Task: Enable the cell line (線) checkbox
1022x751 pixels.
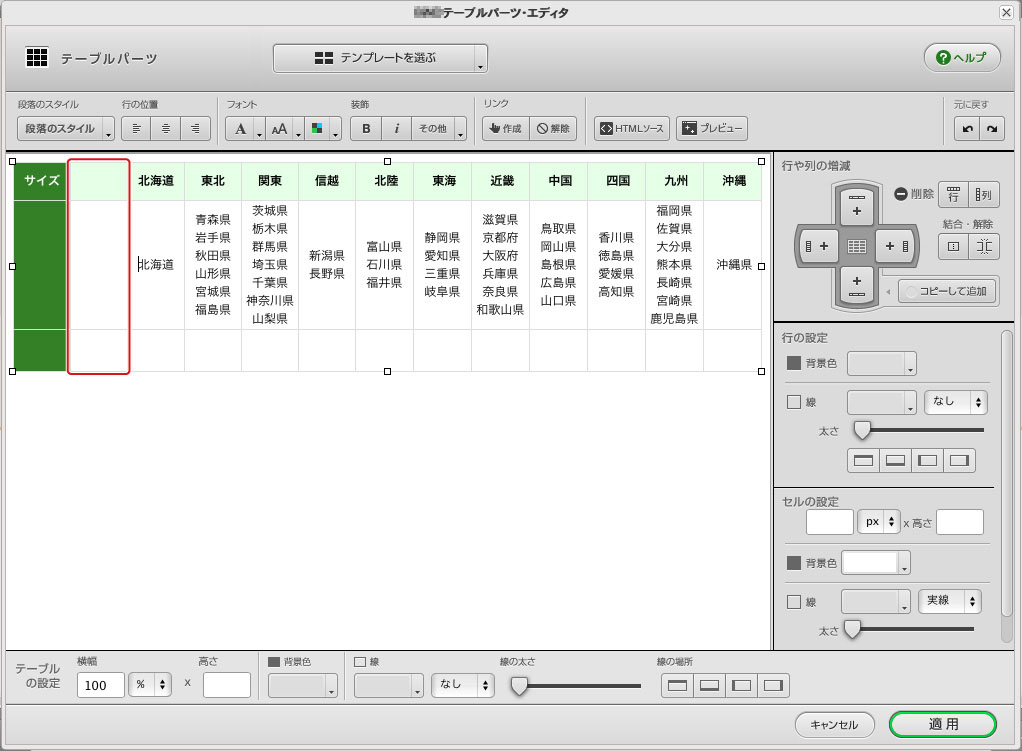Action: 794,602
